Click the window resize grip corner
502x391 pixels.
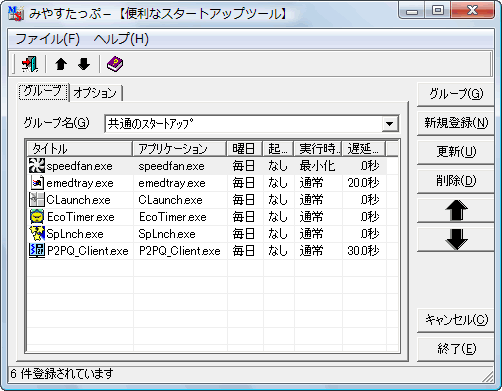tap(488, 376)
